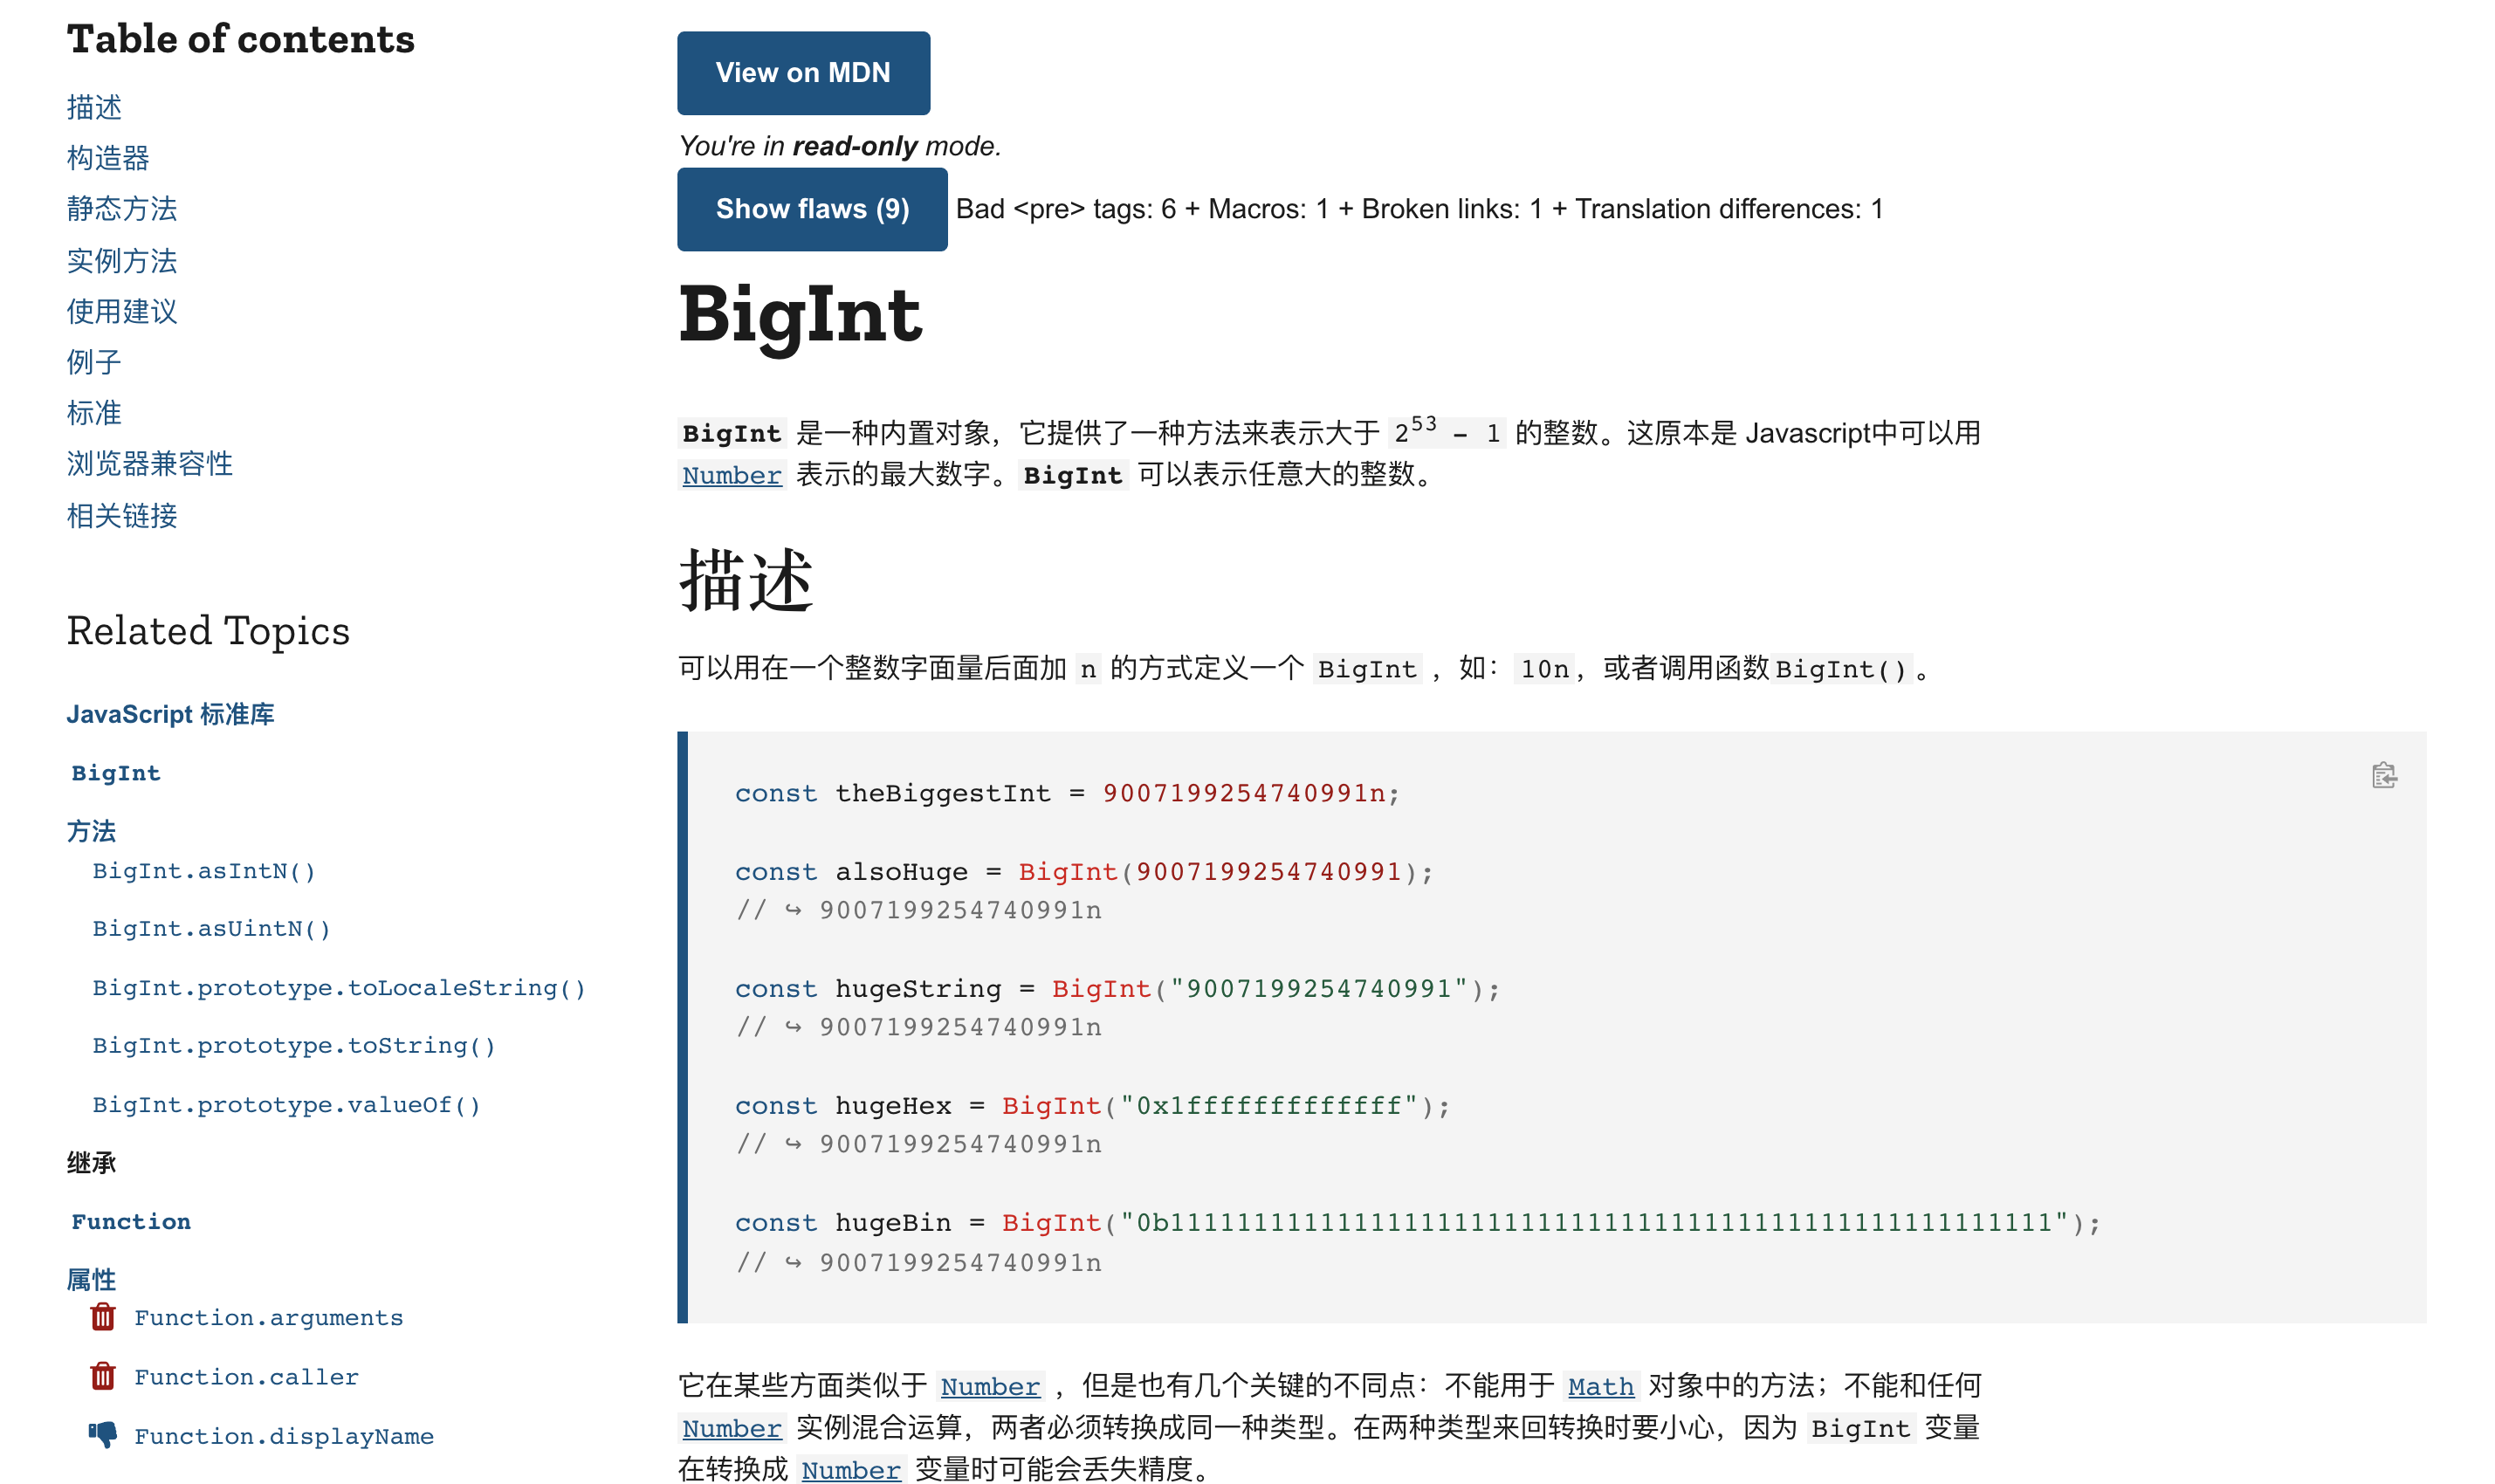Open BigInt.asIntN() in the sidebar

[204, 871]
